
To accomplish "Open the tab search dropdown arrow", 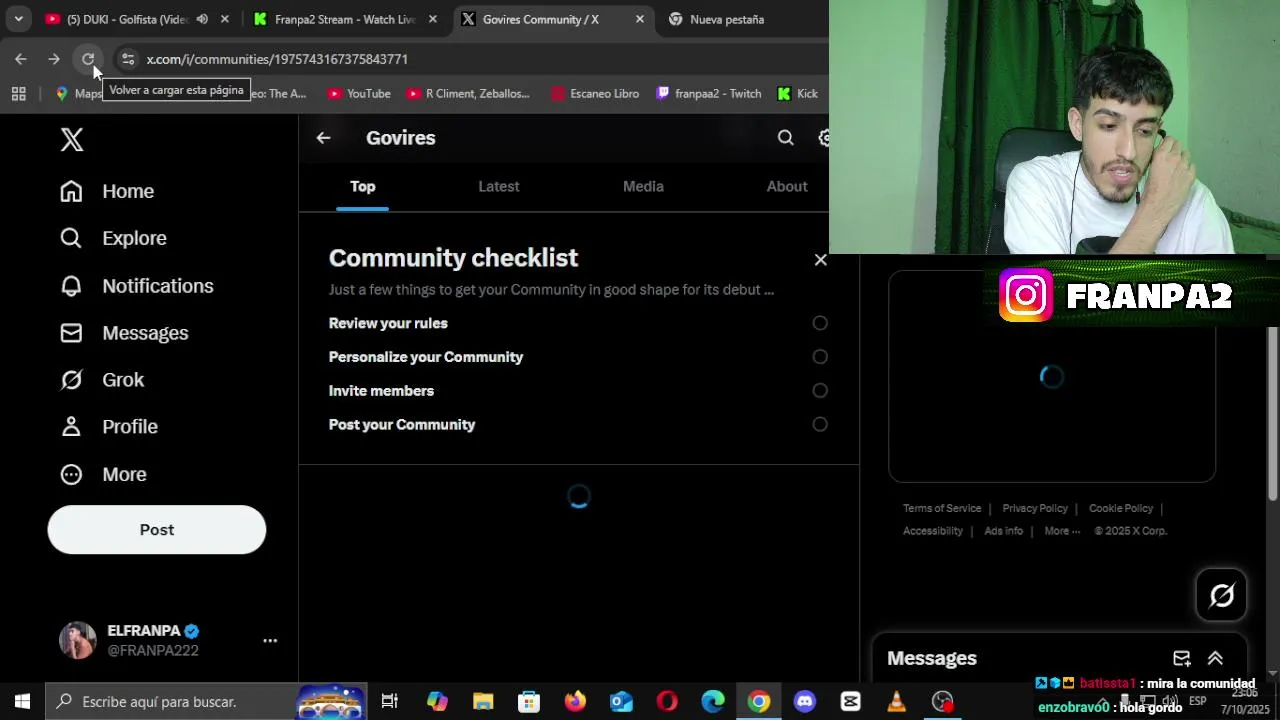I will [x=18, y=19].
